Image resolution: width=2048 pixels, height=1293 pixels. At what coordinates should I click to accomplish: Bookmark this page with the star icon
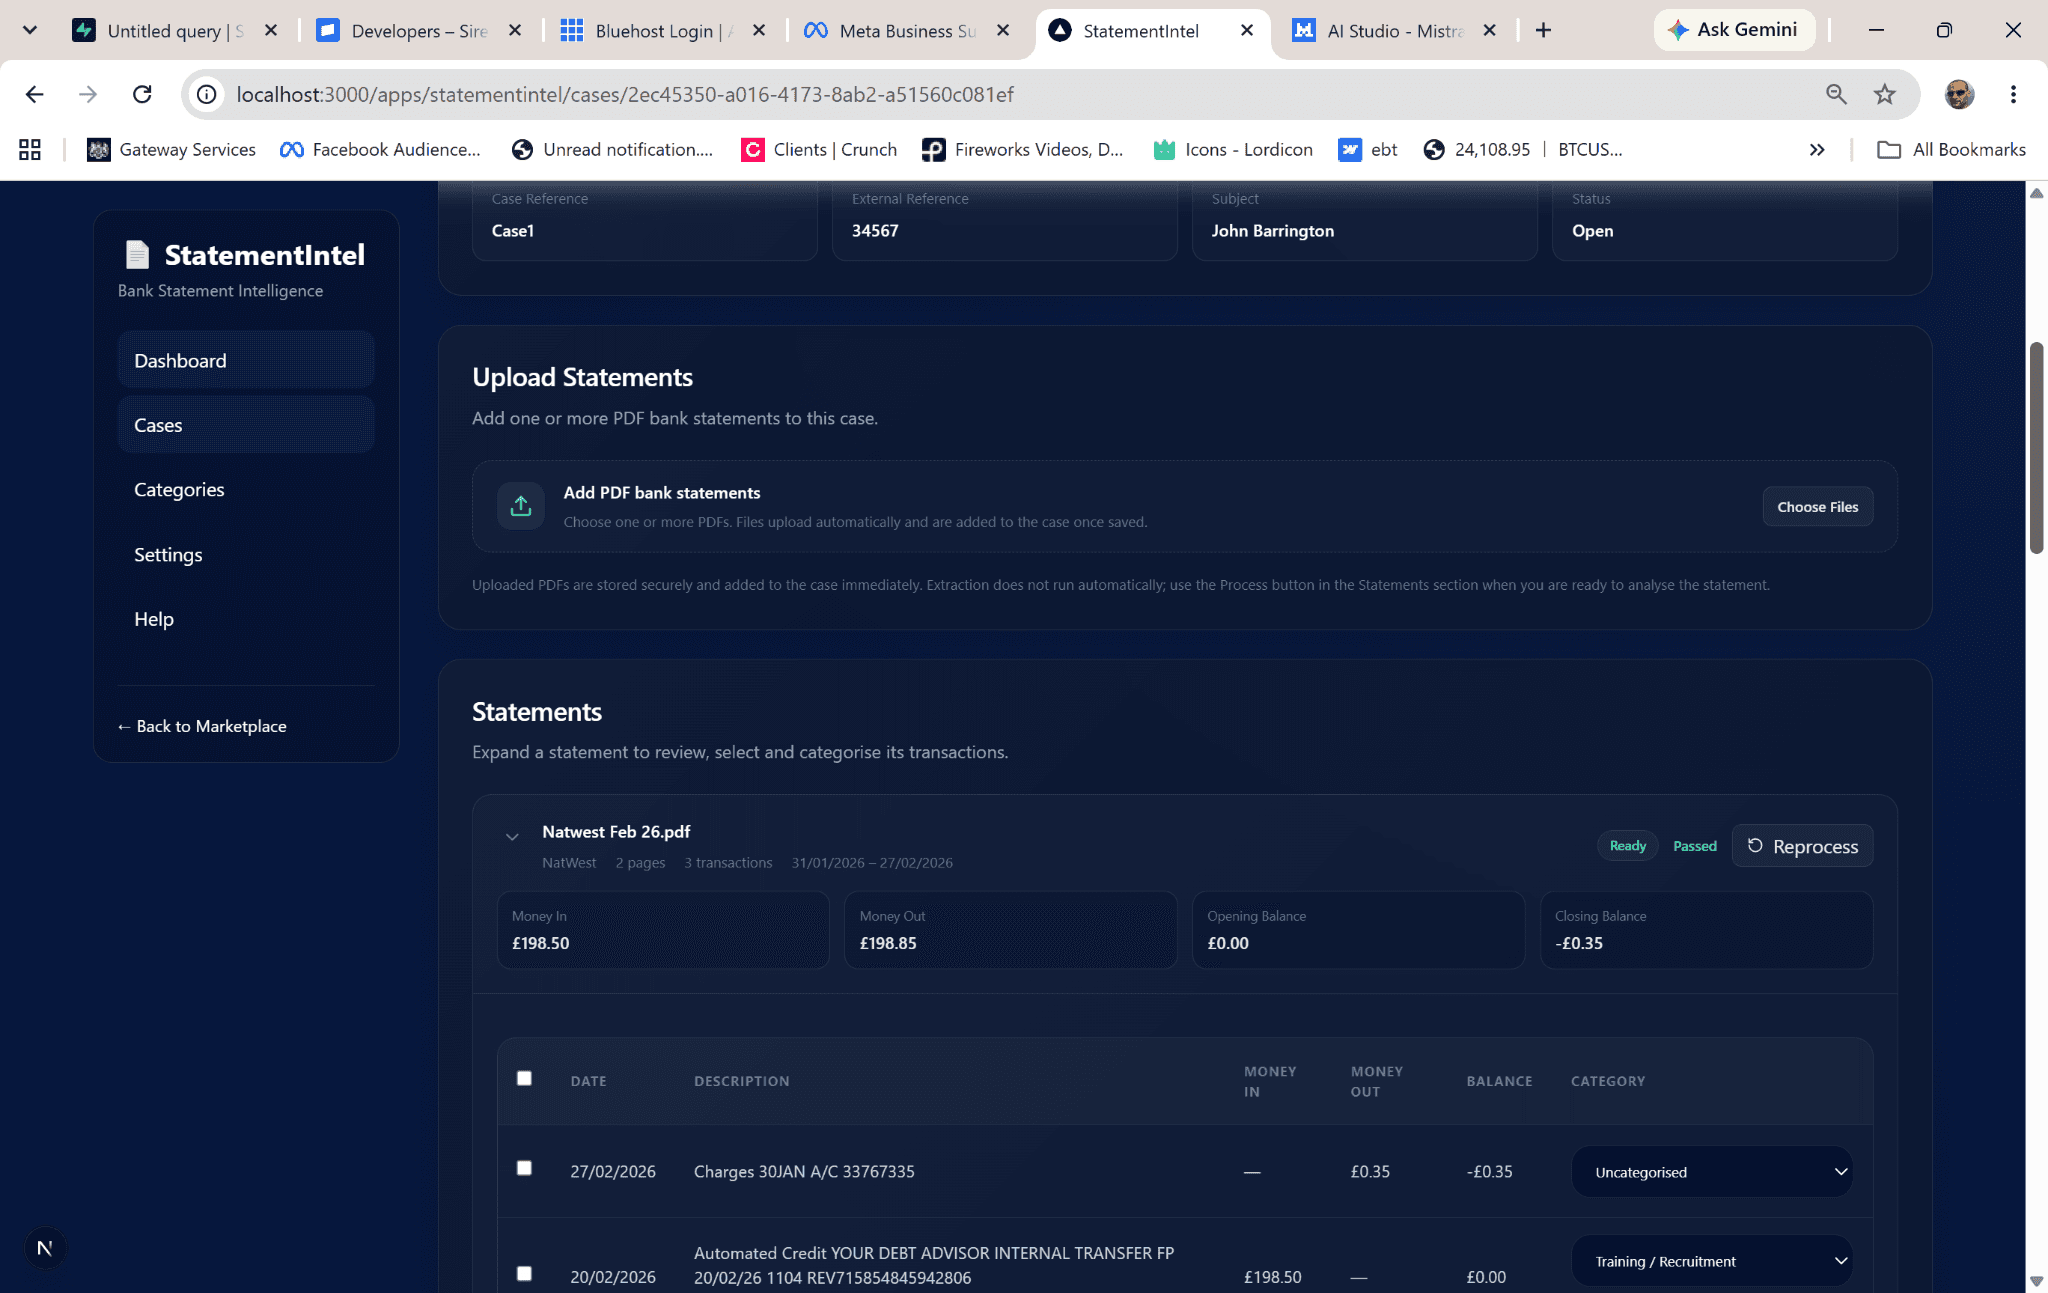(1885, 94)
